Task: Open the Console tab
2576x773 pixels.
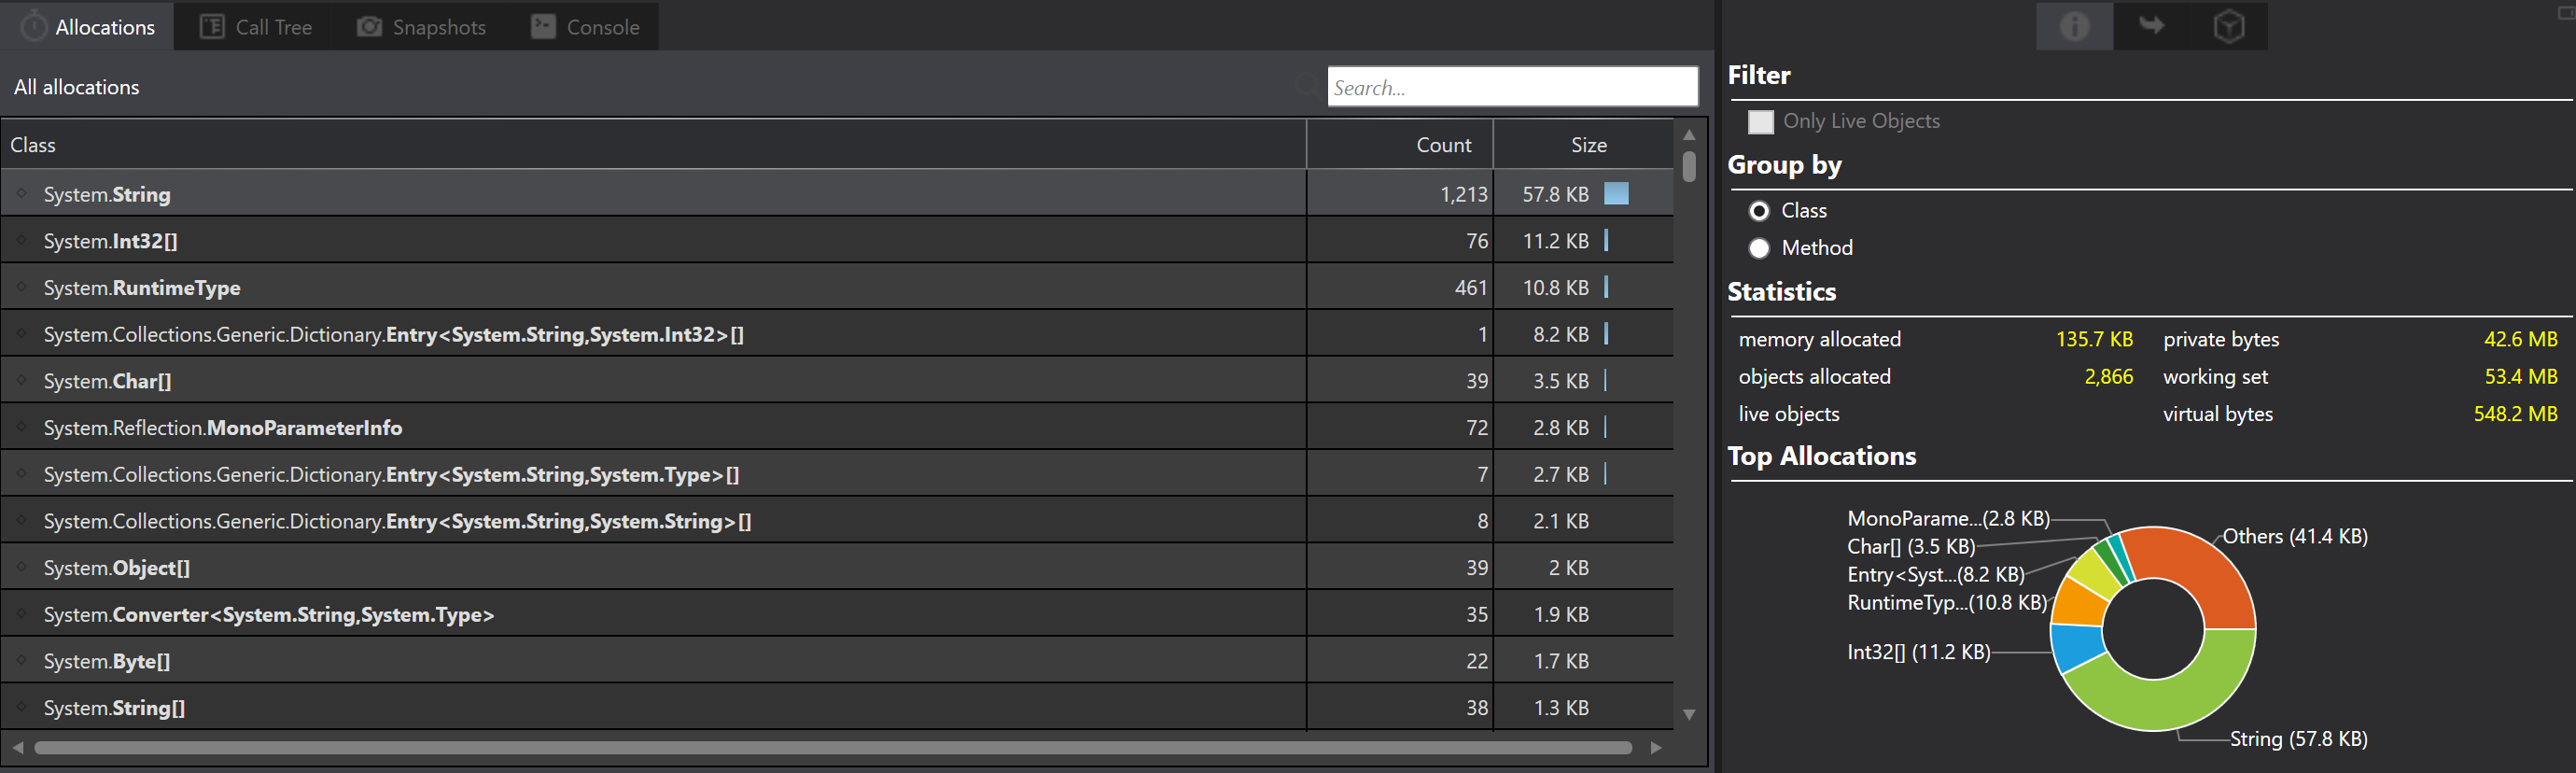Action: tap(585, 27)
